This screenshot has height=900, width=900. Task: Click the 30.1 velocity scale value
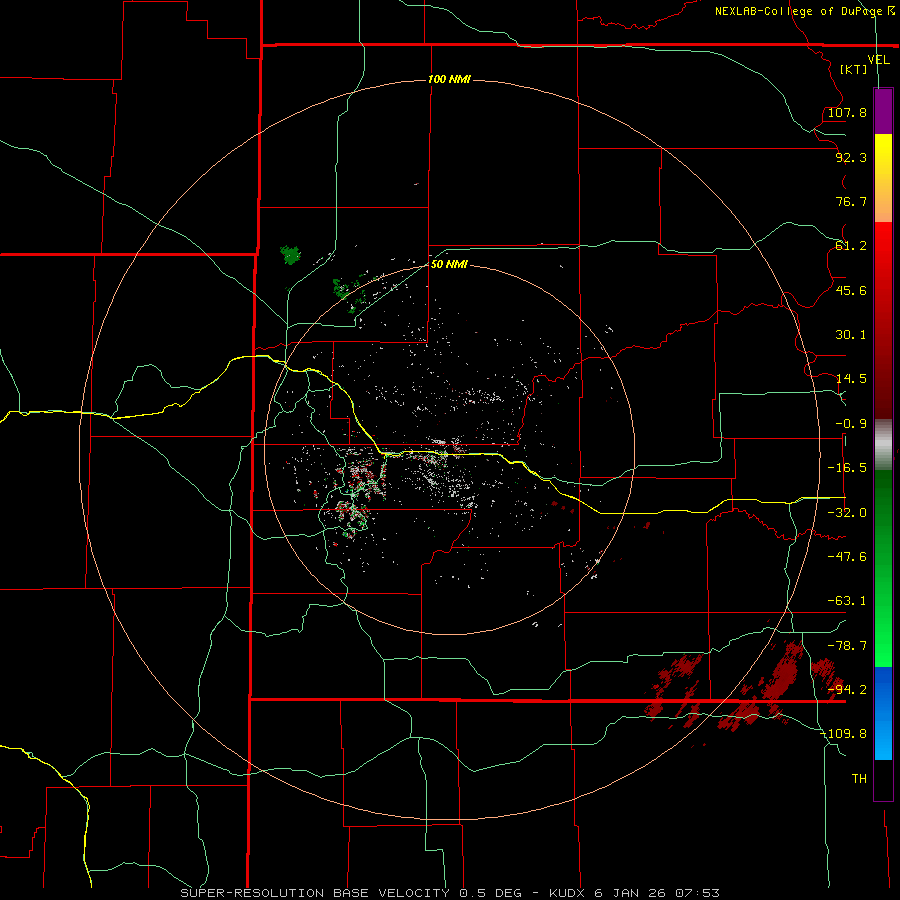(x=851, y=335)
